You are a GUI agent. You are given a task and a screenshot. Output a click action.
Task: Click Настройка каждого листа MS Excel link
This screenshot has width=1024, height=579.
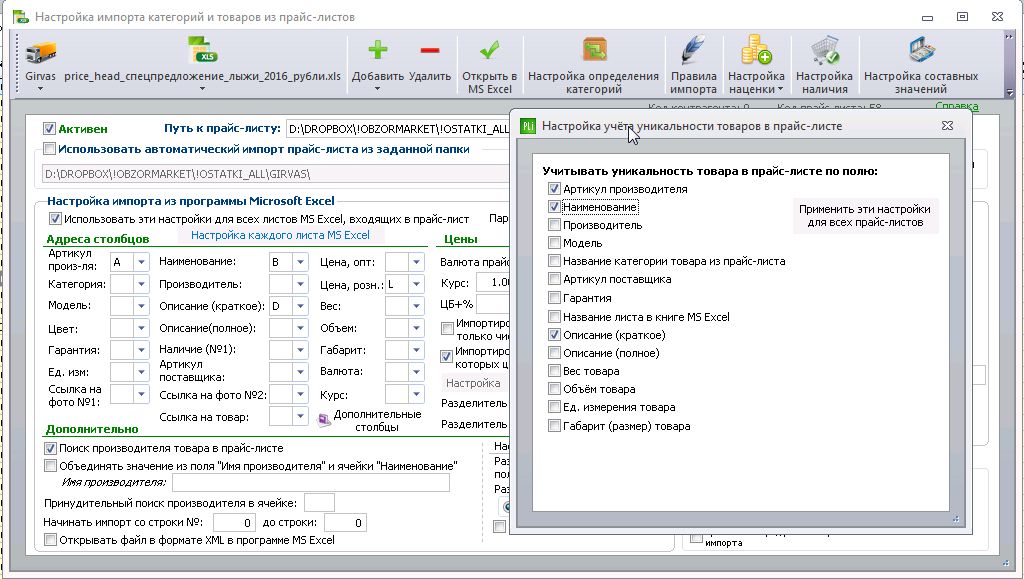280,235
